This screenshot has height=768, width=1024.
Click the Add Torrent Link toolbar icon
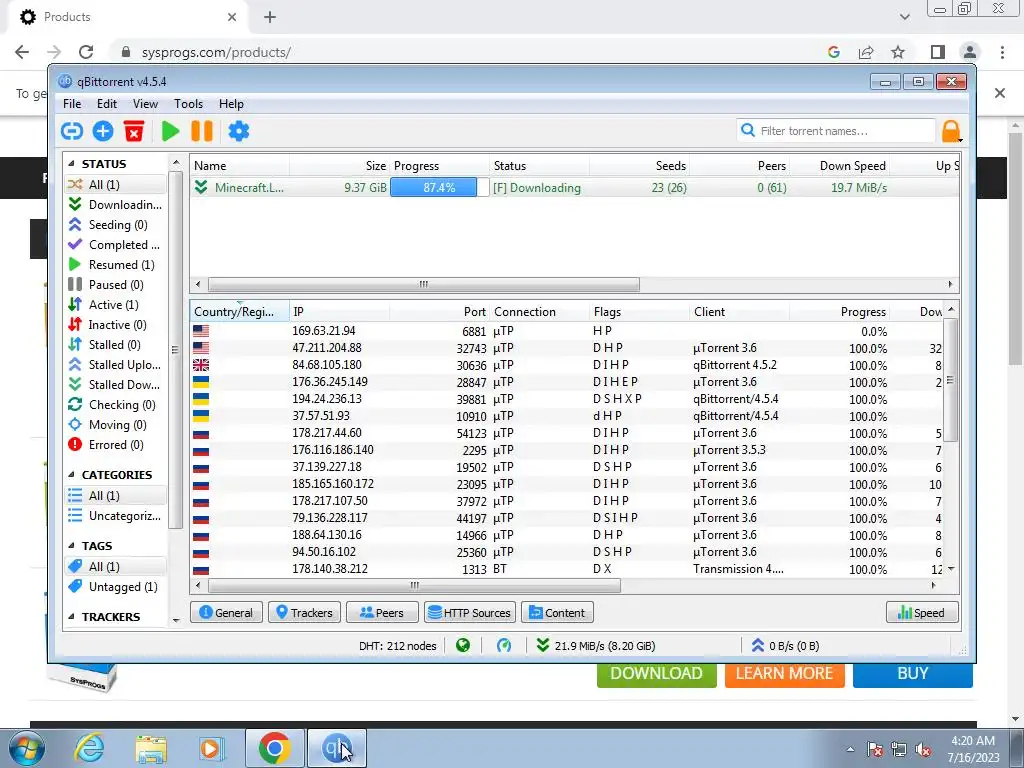click(72, 131)
